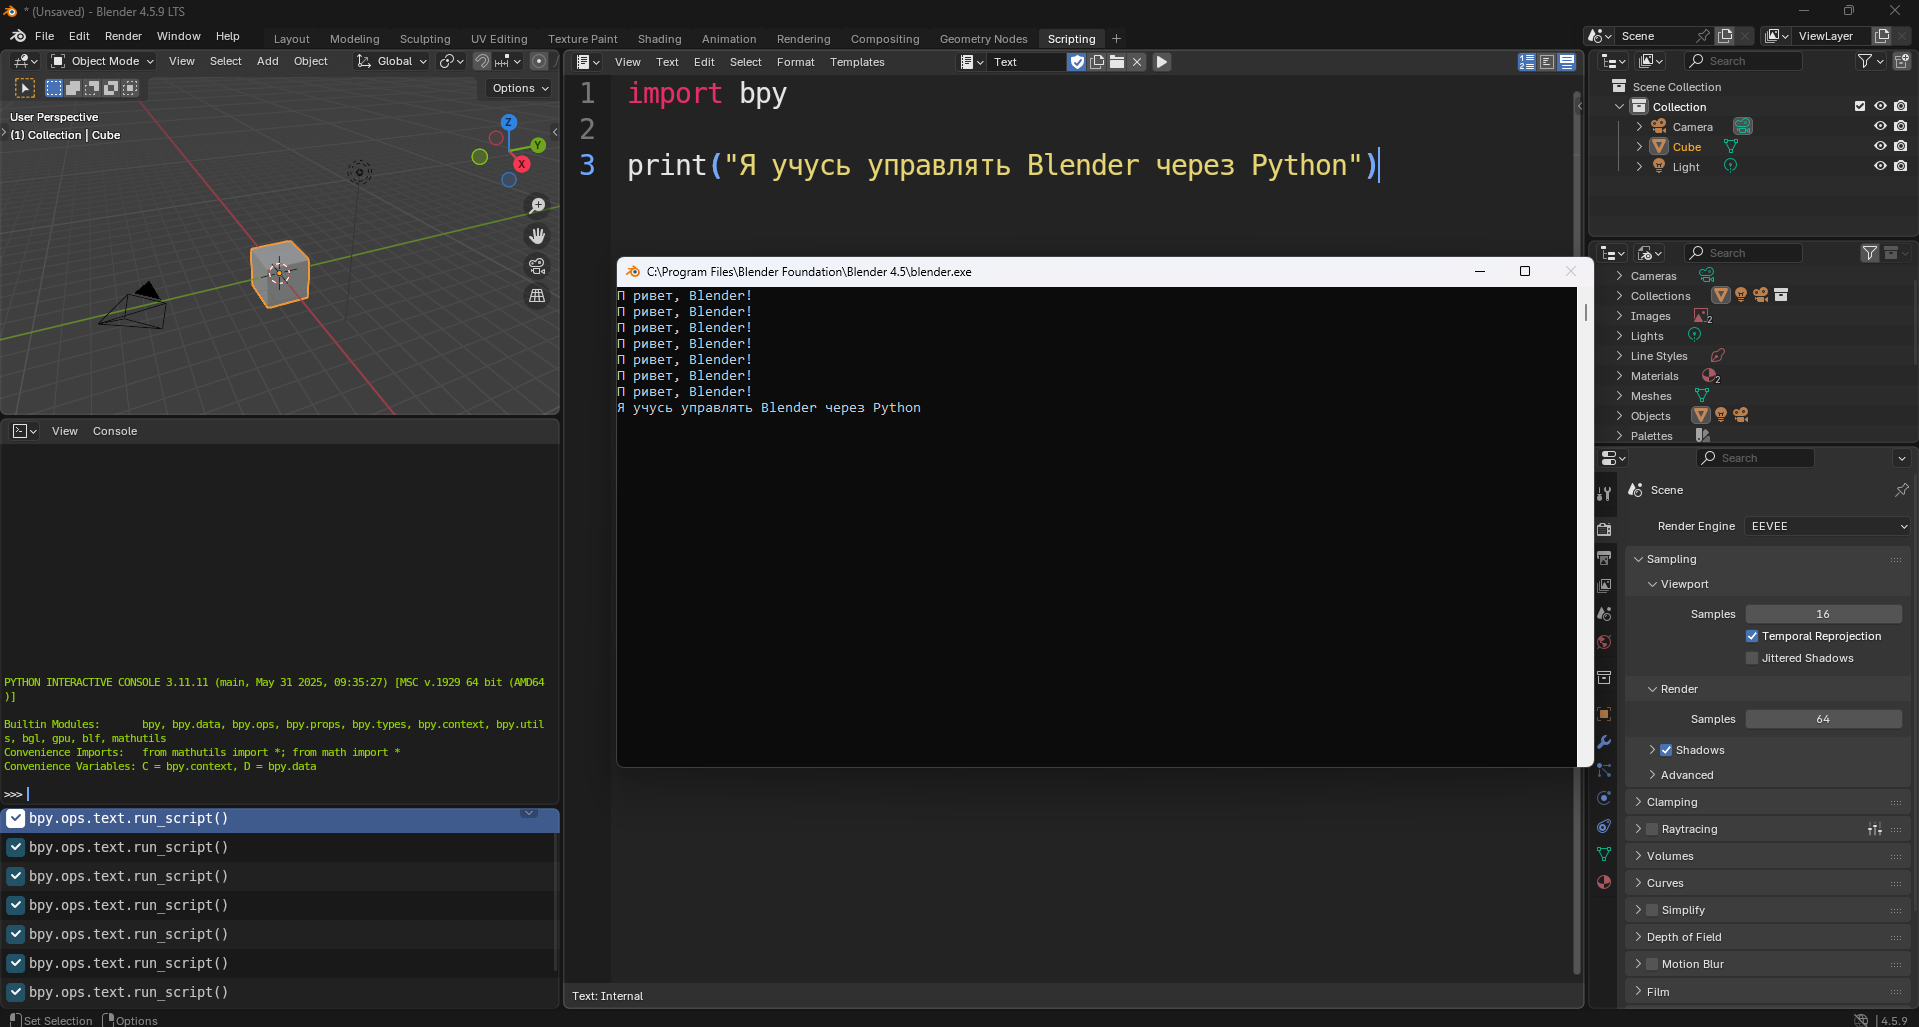This screenshot has width=1919, height=1027.
Task: Toggle line numbers display in the Text Editor
Action: [1527, 62]
